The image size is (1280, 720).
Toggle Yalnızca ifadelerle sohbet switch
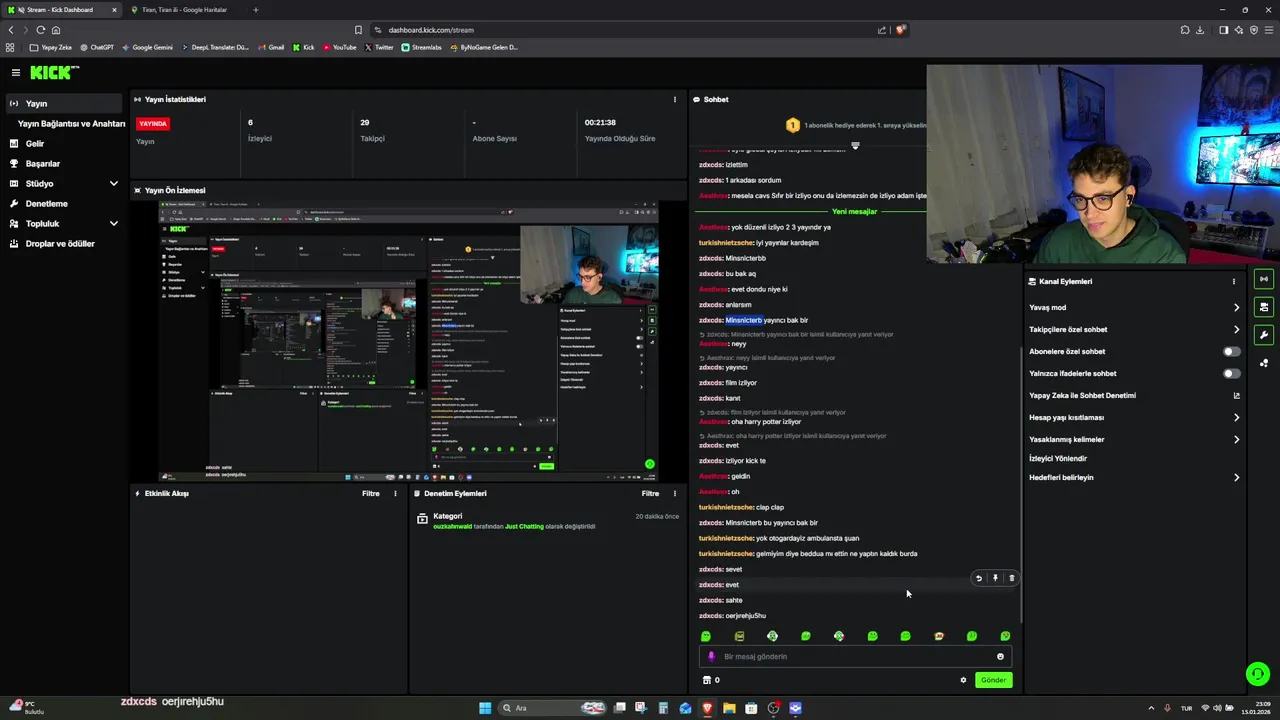point(1232,374)
